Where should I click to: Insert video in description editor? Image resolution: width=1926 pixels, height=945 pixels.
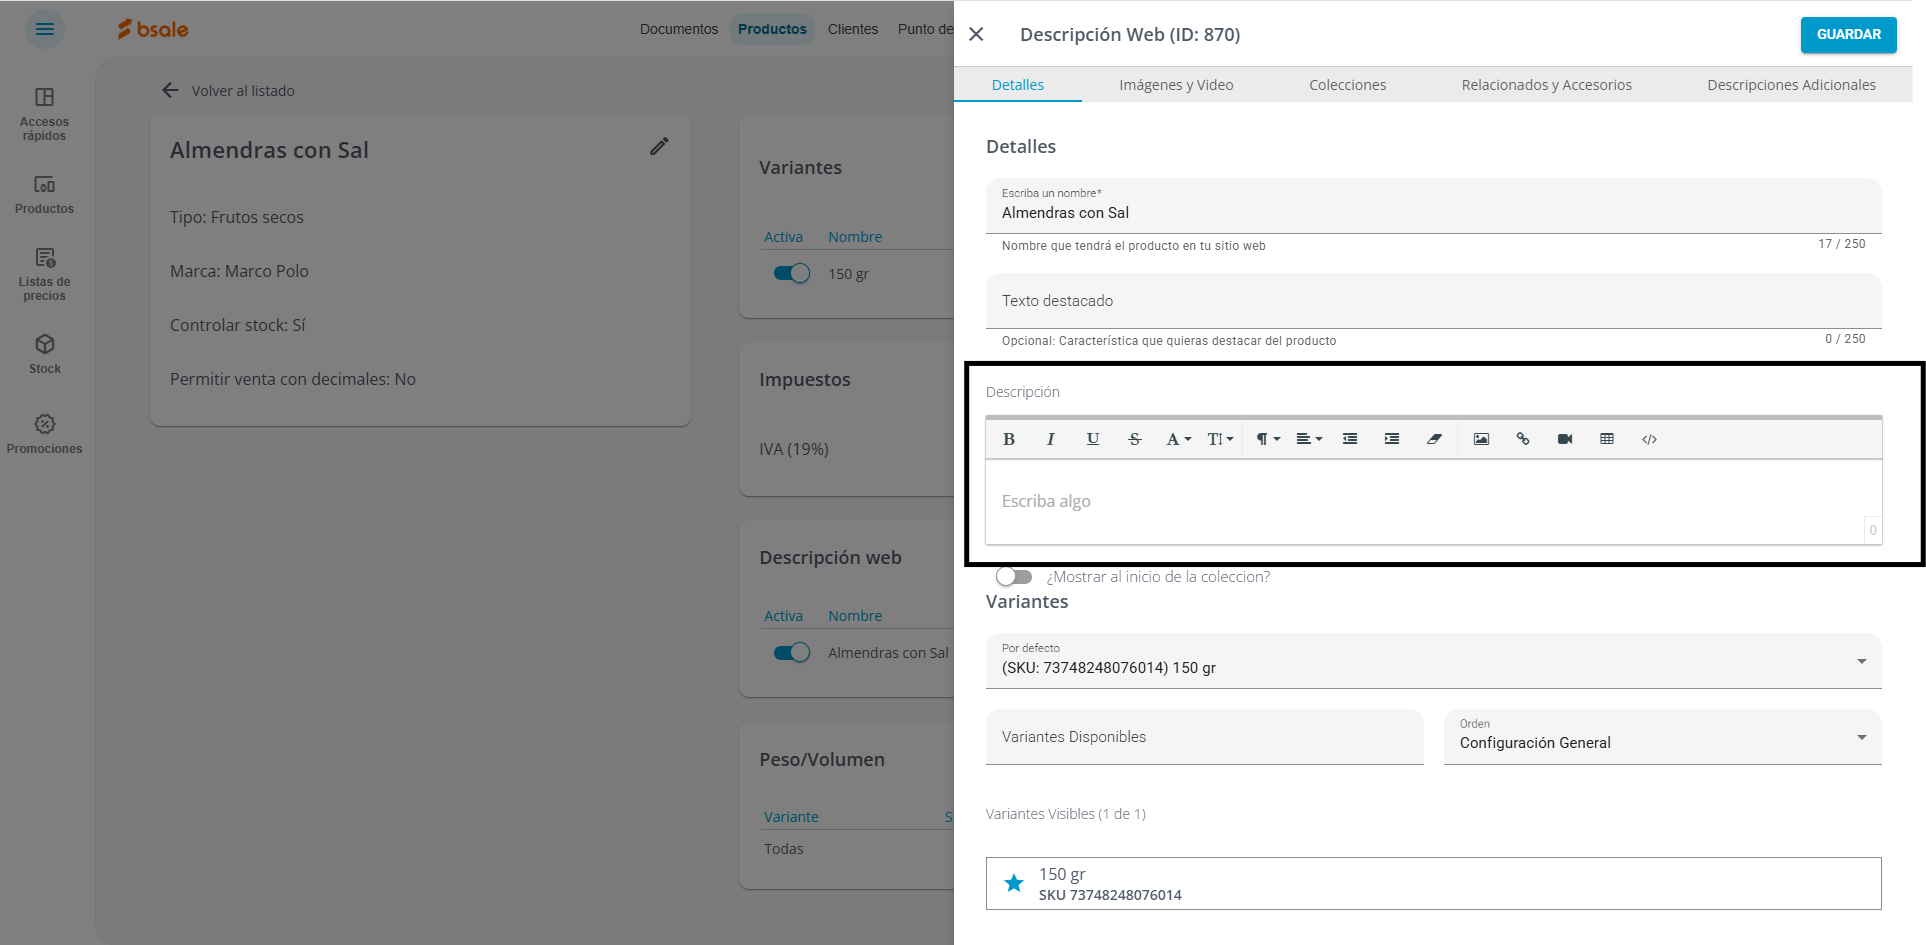point(1565,439)
